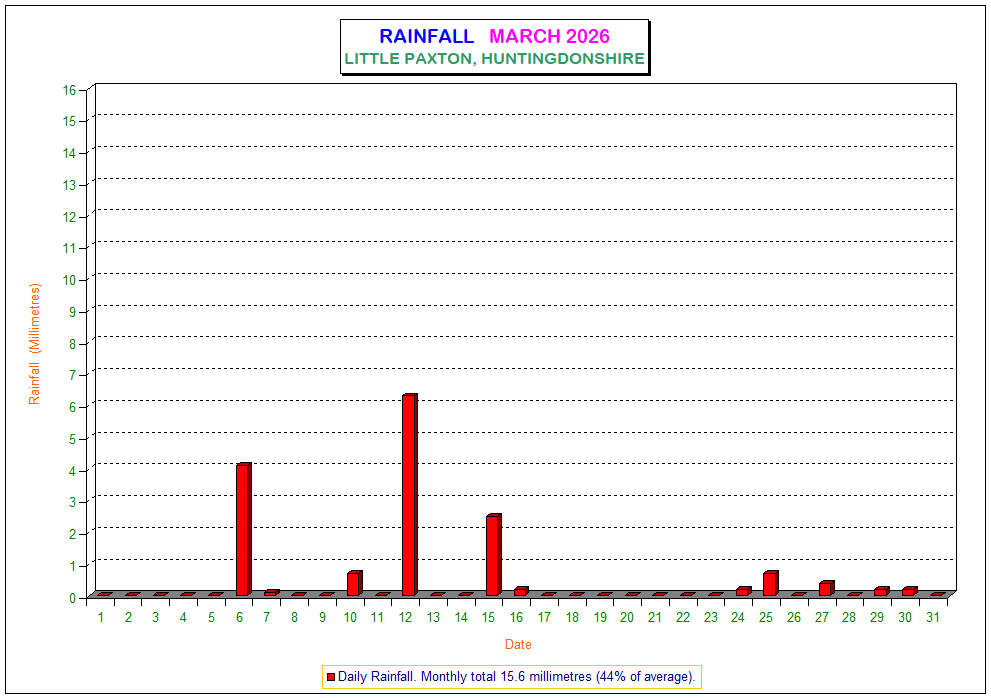The image size is (991, 698).
Task: Select the rainfall bar for date 6
Action: coord(243,530)
